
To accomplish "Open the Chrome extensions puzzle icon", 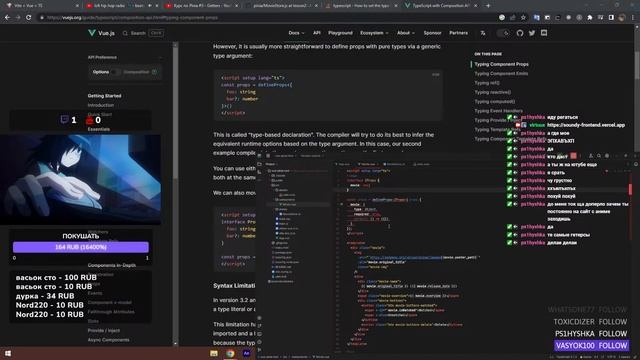I will coord(590,18).
